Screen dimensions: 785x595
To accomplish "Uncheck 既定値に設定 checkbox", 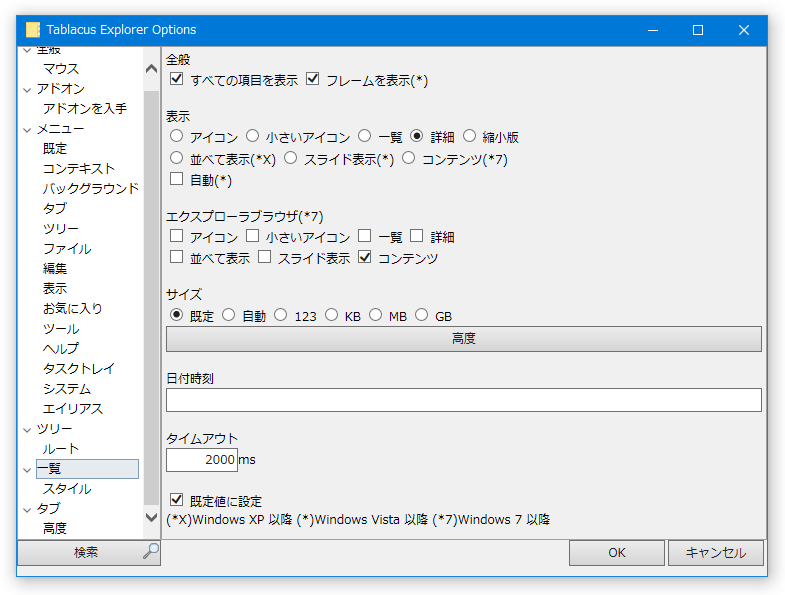I will coord(176,499).
